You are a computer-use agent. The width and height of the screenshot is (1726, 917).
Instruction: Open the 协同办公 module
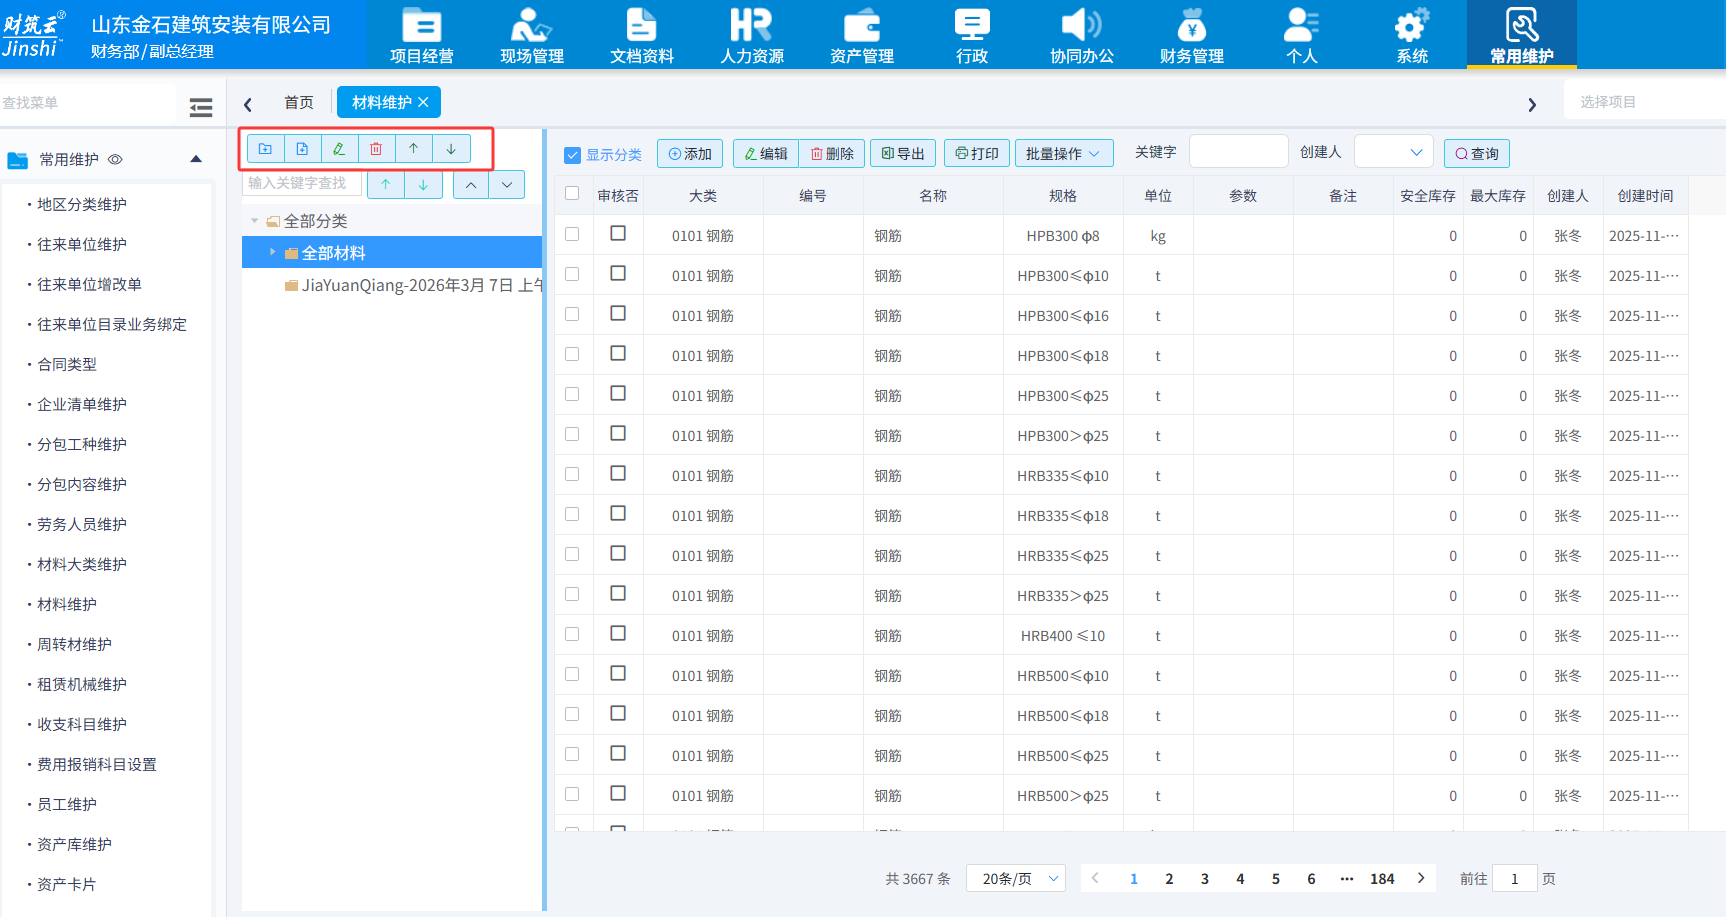coord(1082,36)
